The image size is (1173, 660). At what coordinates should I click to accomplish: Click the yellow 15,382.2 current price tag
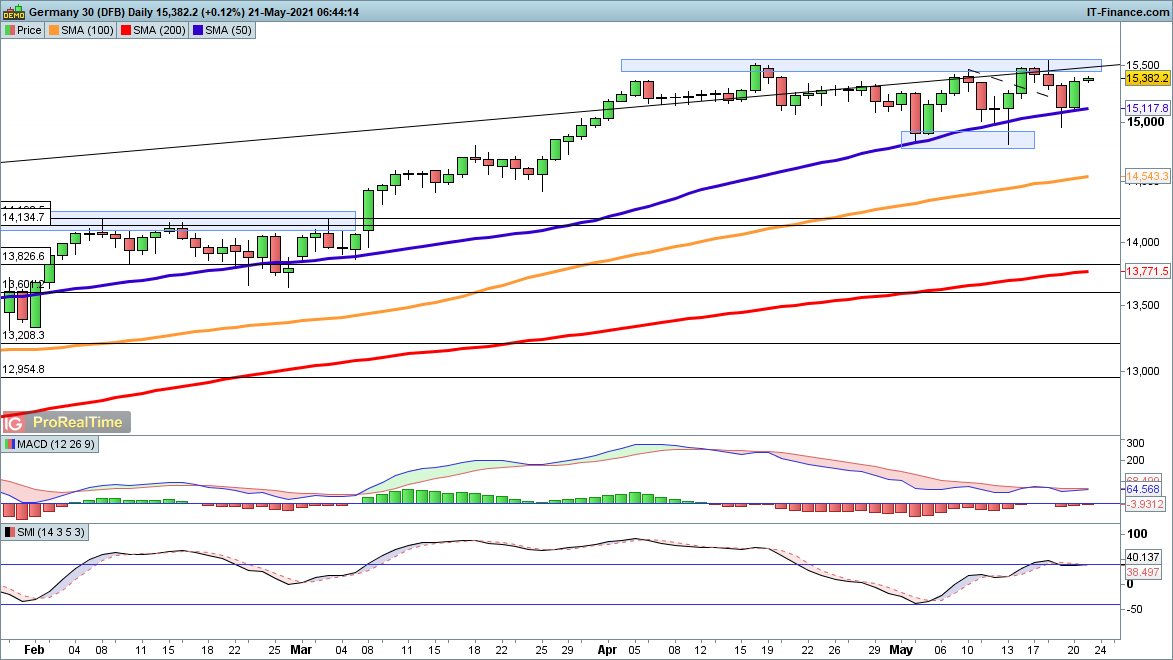pos(1148,77)
